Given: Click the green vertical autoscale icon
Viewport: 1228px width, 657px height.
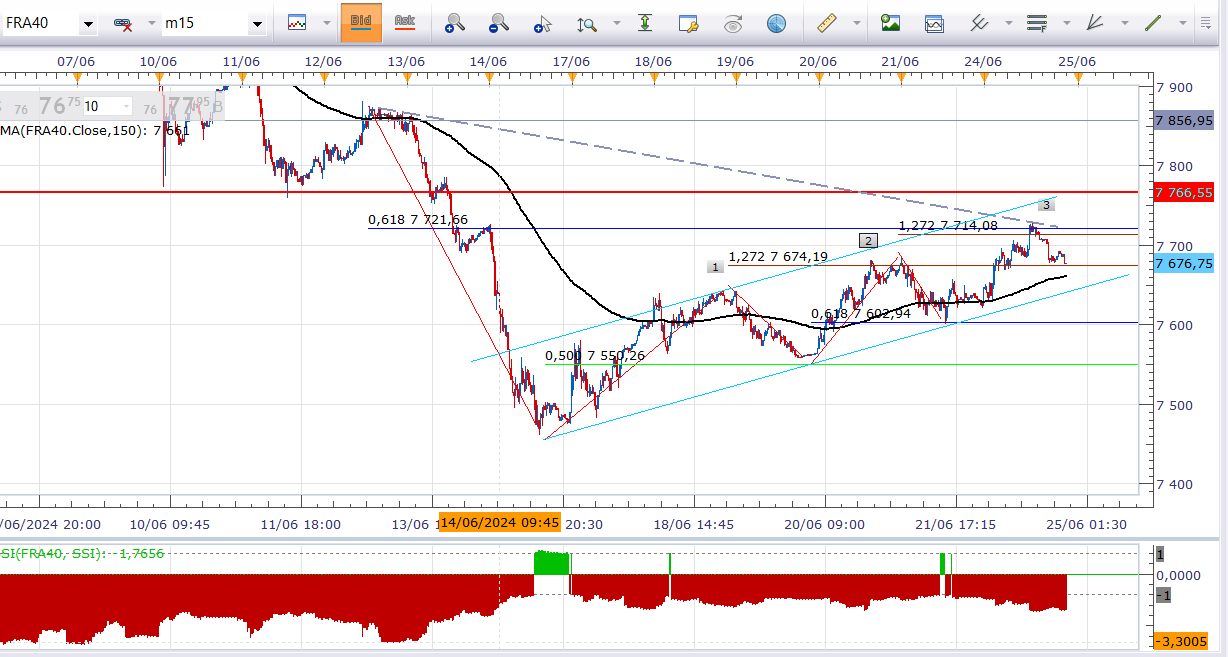Looking at the screenshot, I should click(645, 22).
